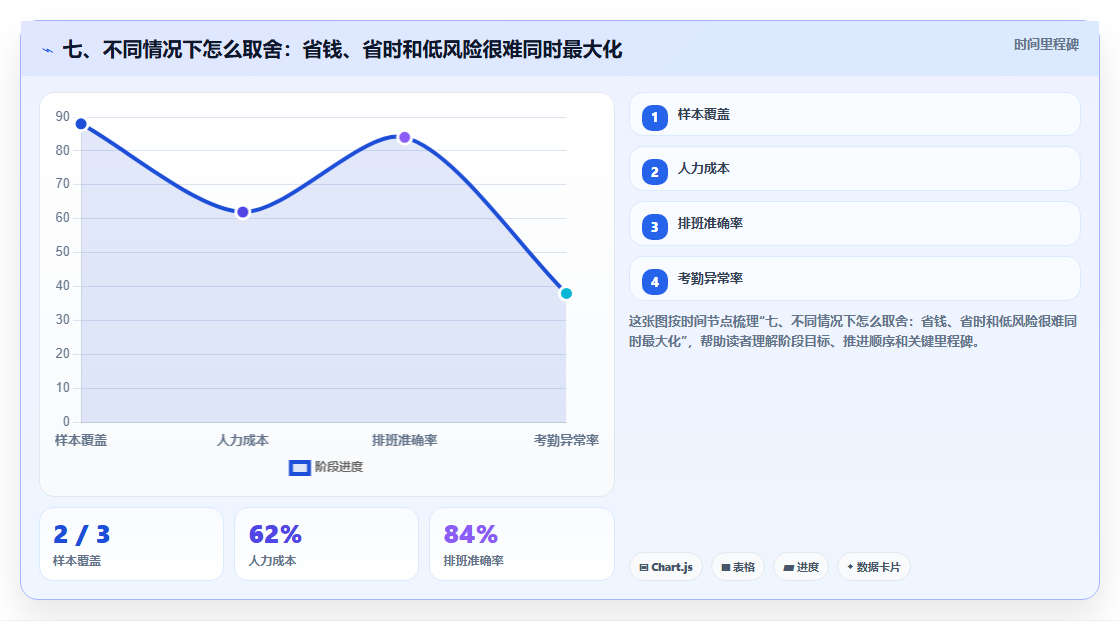Click the lightning icon beside the title
1120x621 pixels.
[48, 50]
